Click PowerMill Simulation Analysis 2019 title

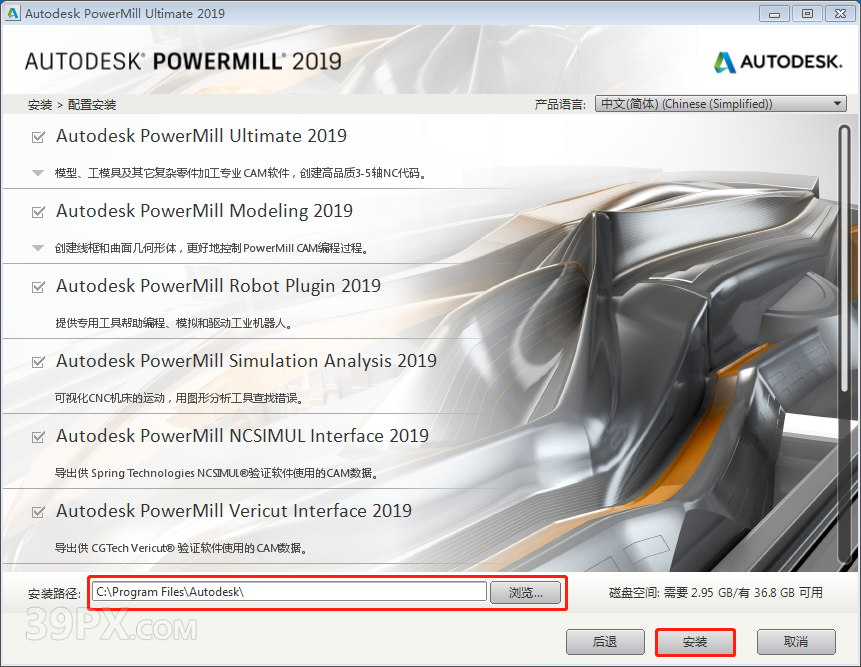(247, 361)
